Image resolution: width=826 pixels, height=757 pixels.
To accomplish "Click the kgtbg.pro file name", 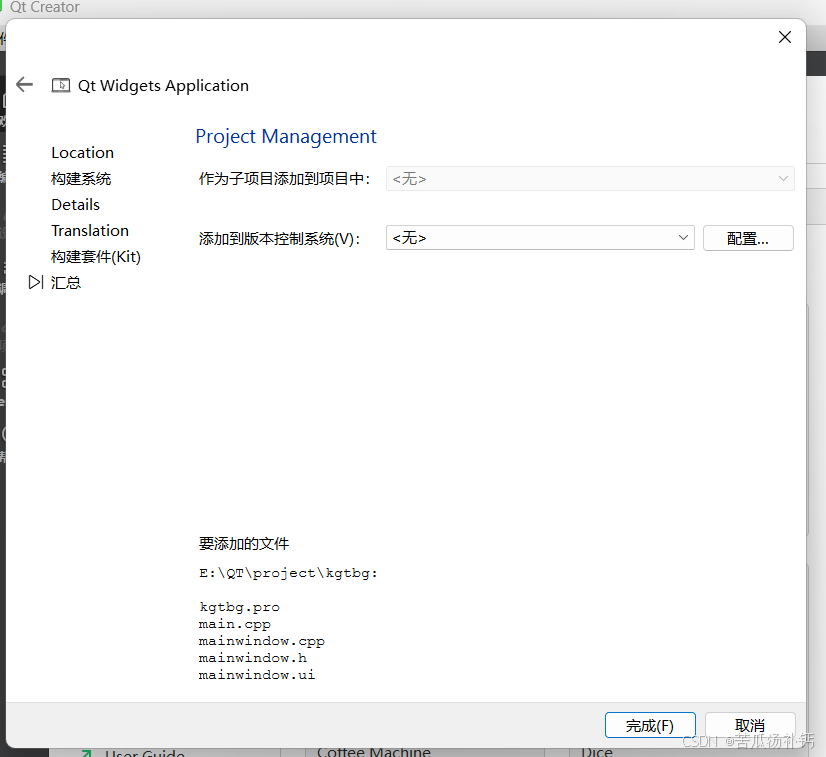I will coord(239,607).
